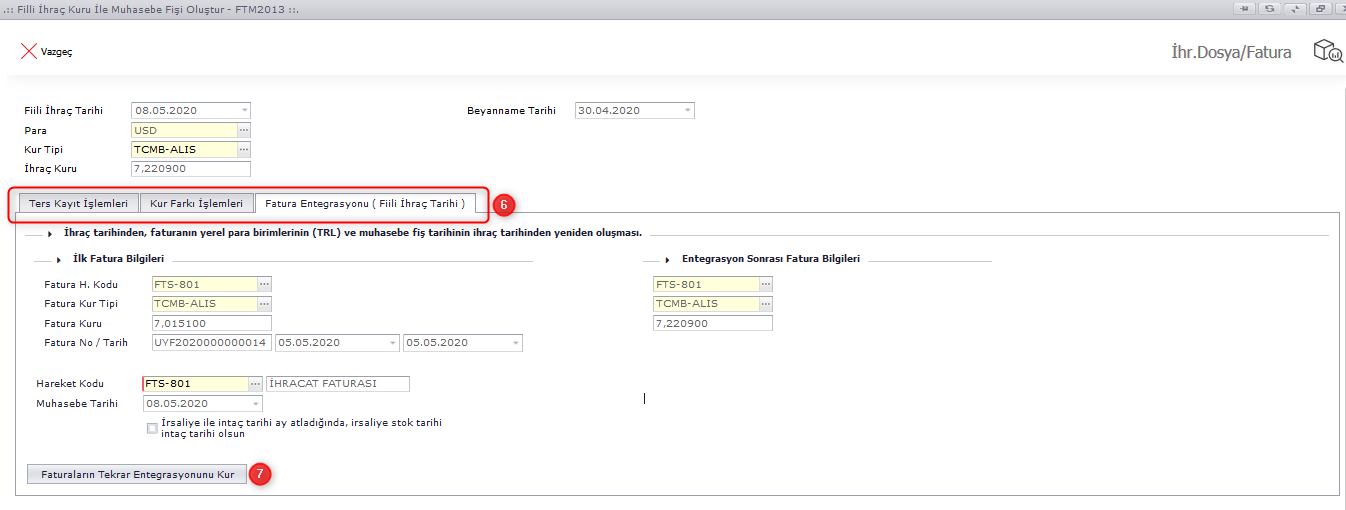
Task: Select the Fatura Entegrasyonu tab
Action: click(x=364, y=203)
